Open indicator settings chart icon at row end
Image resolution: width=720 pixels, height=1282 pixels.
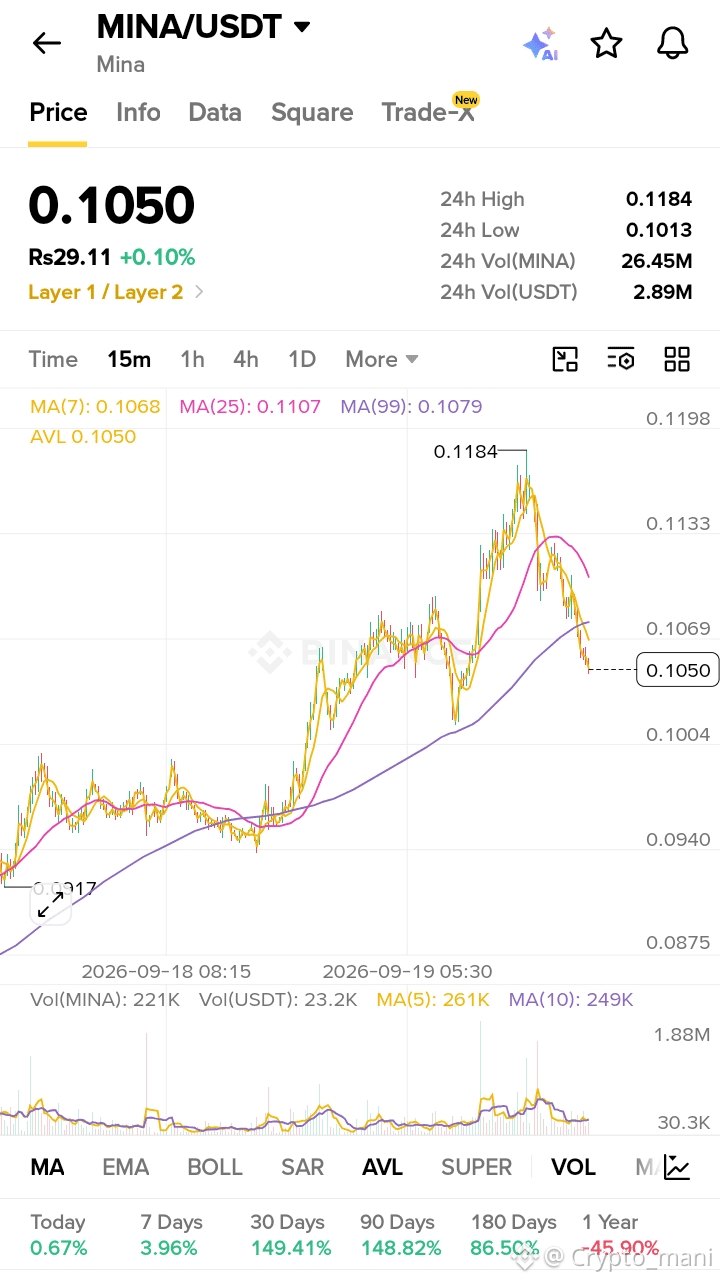[677, 1167]
